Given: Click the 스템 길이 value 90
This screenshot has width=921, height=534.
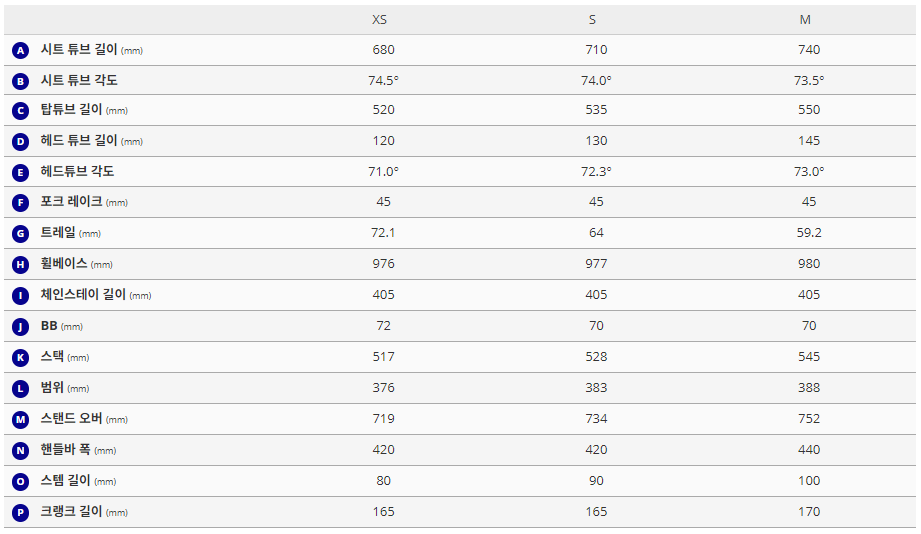Looking at the screenshot, I should pyautogui.click(x=596, y=481).
